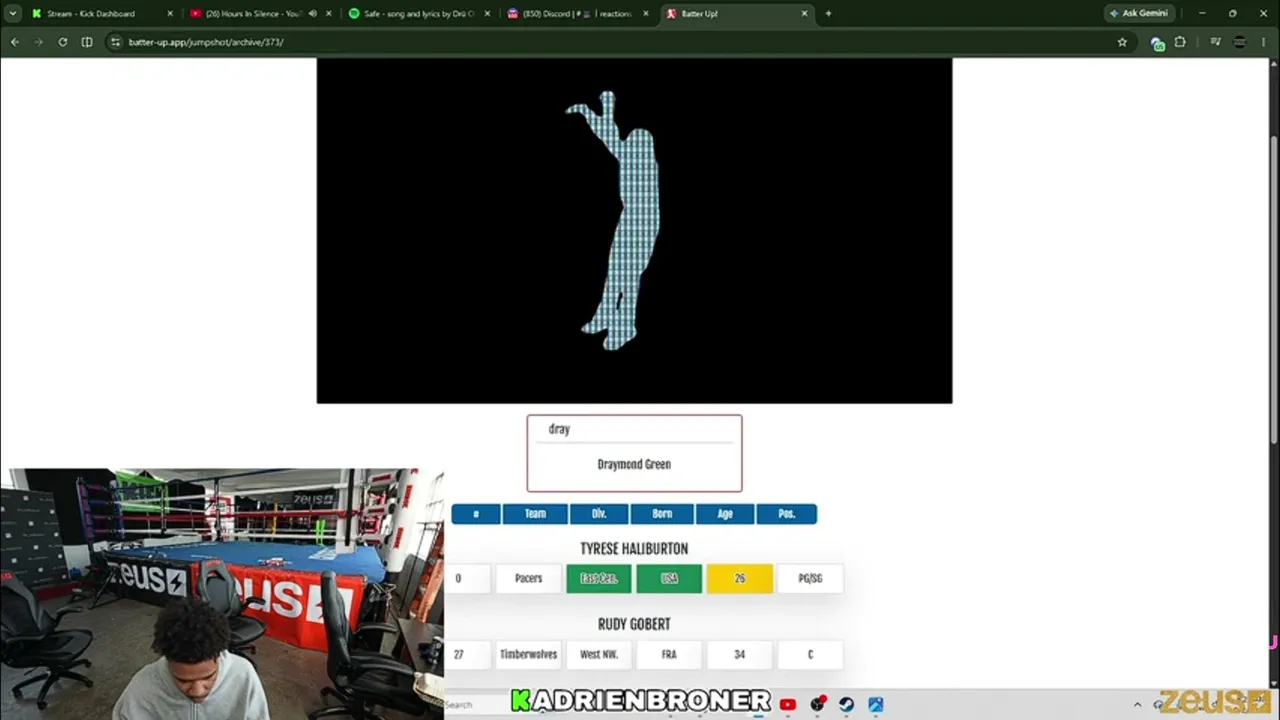The height and width of the screenshot is (720, 1280).
Task: Click the 'Pos.' column header
Action: click(x=787, y=514)
